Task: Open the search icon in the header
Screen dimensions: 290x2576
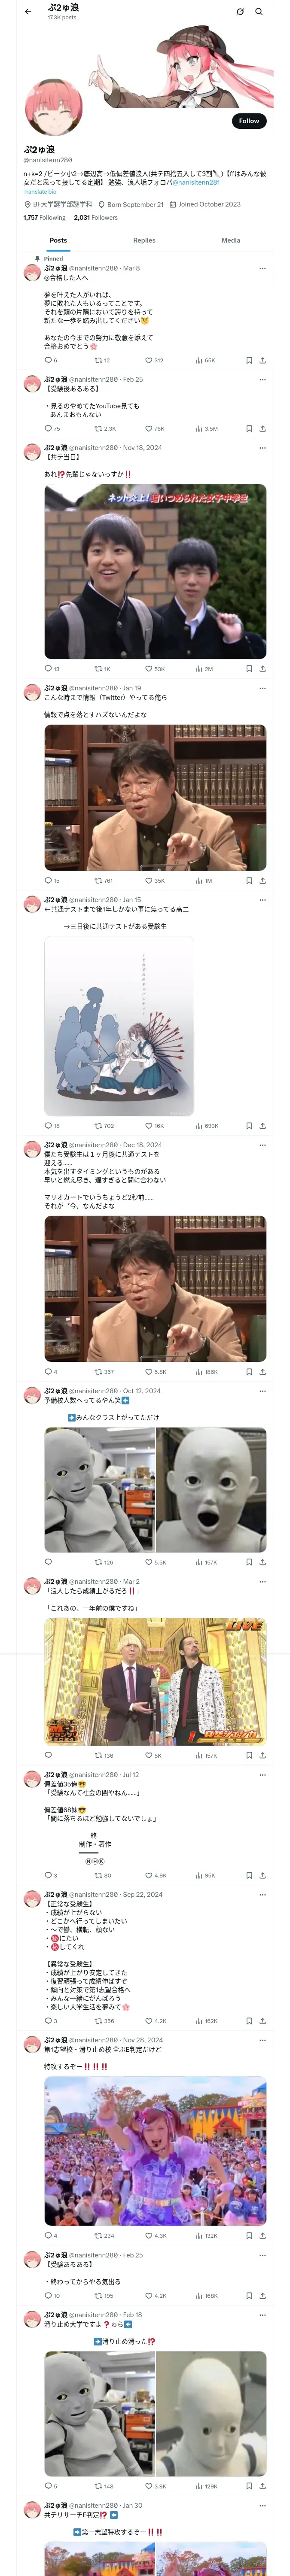Action: click(259, 12)
